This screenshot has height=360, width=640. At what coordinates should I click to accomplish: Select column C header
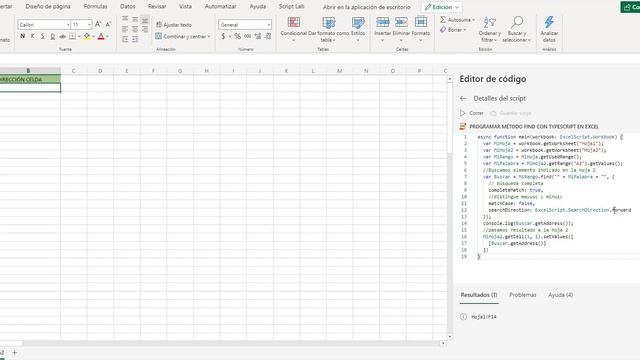(x=73, y=71)
